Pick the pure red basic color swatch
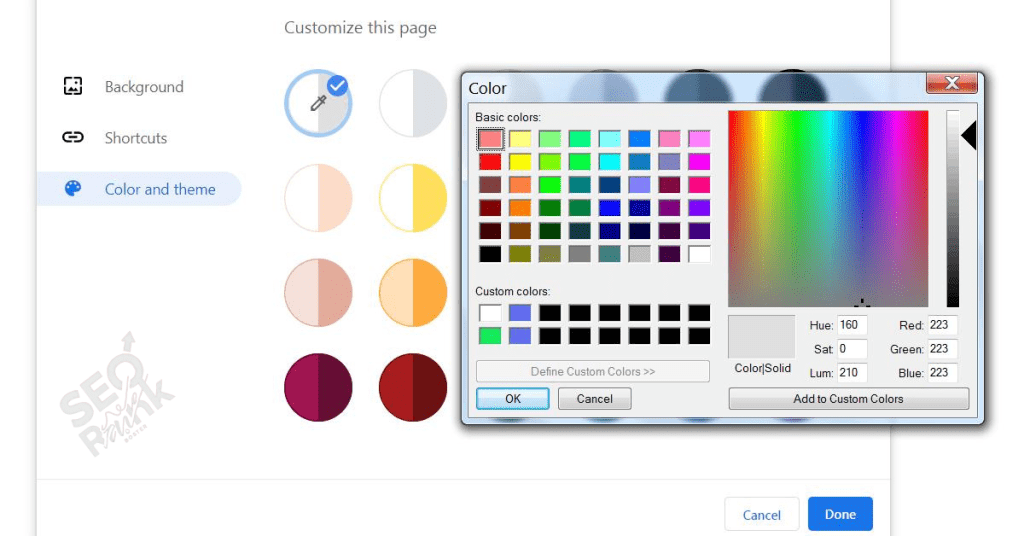The height and width of the screenshot is (536, 1024). [490, 161]
